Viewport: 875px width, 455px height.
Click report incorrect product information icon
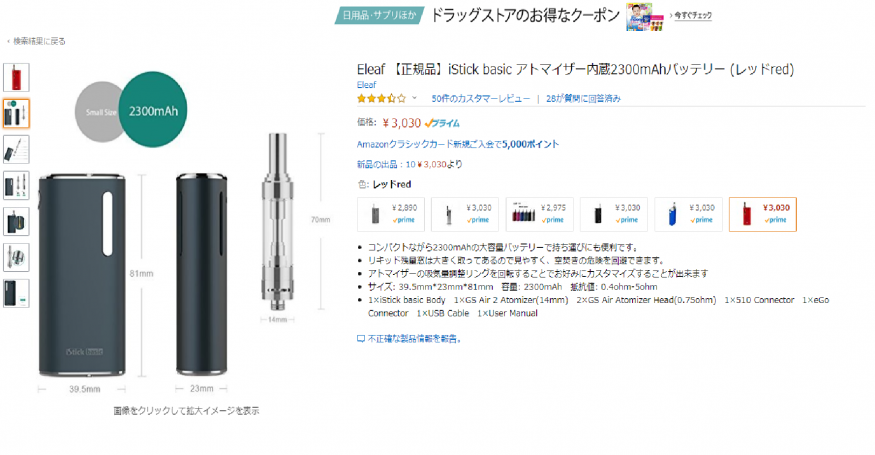(x=360, y=339)
